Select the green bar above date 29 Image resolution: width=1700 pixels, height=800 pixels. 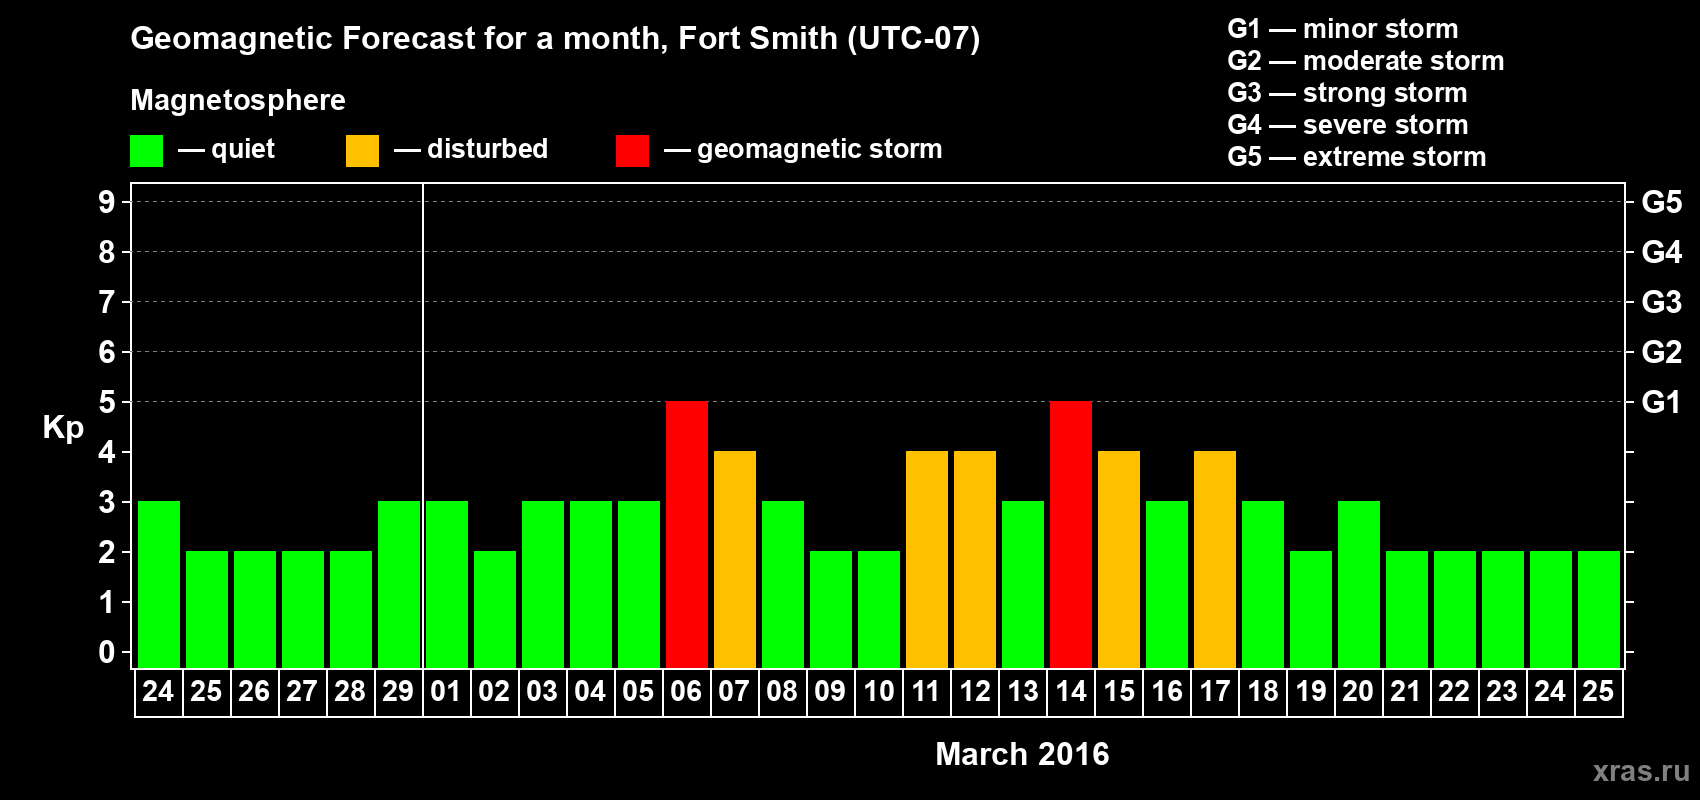[399, 585]
